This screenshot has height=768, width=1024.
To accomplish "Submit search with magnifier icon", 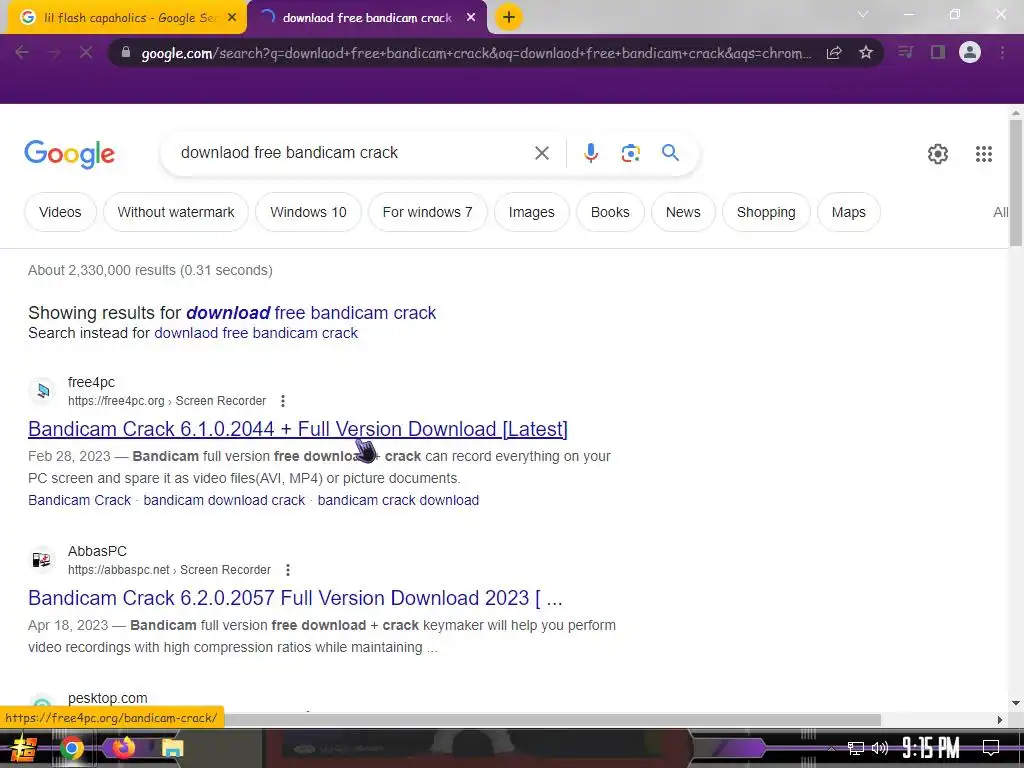I will tap(670, 153).
